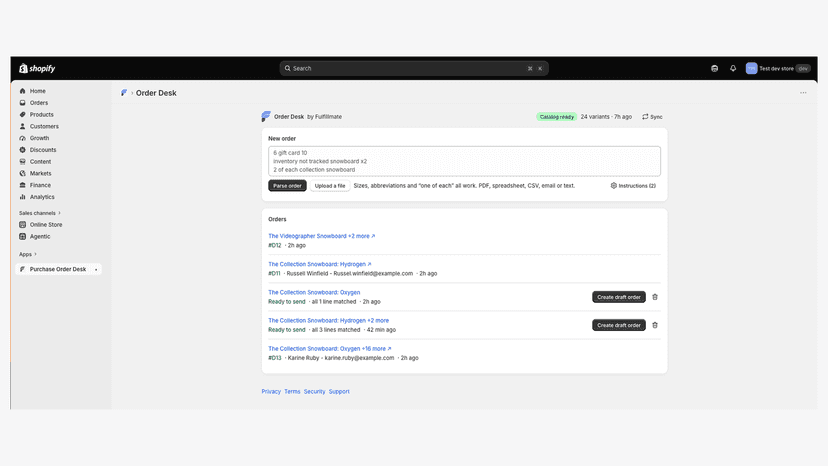
Task: Click the Content icon in sidebar
Action: click(22, 161)
